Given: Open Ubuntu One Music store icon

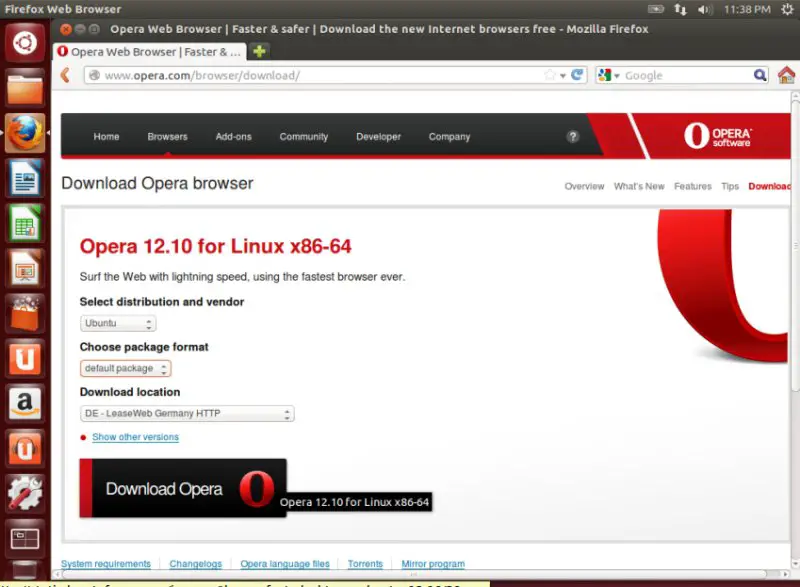Looking at the screenshot, I should [24, 448].
